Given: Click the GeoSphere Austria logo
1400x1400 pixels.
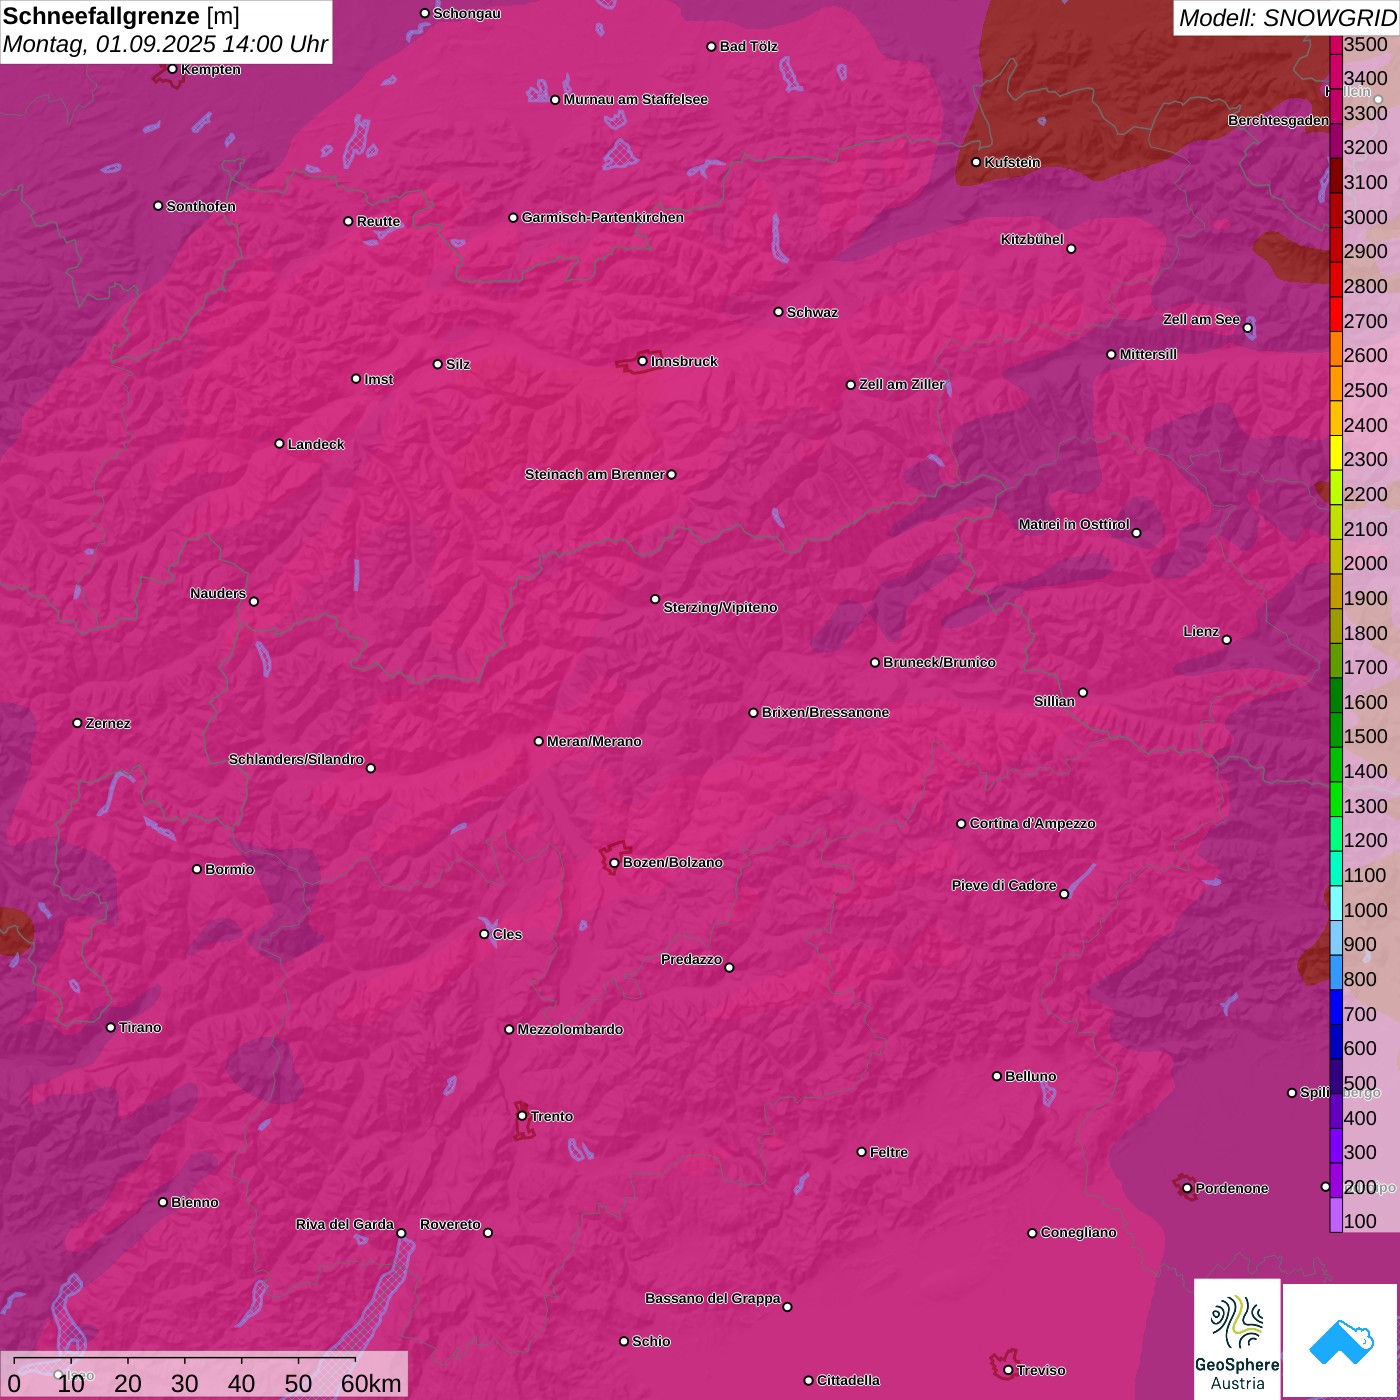Looking at the screenshot, I should (1237, 1339).
